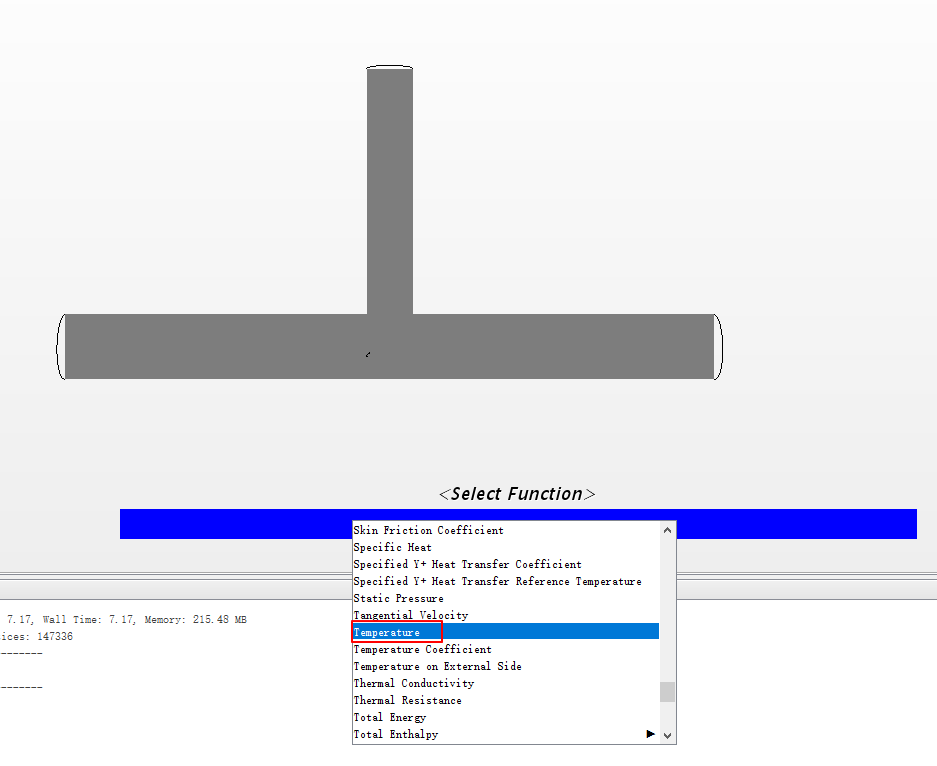The width and height of the screenshot is (937, 766).
Task: Select the highlighted Temperature item
Action: click(506, 632)
